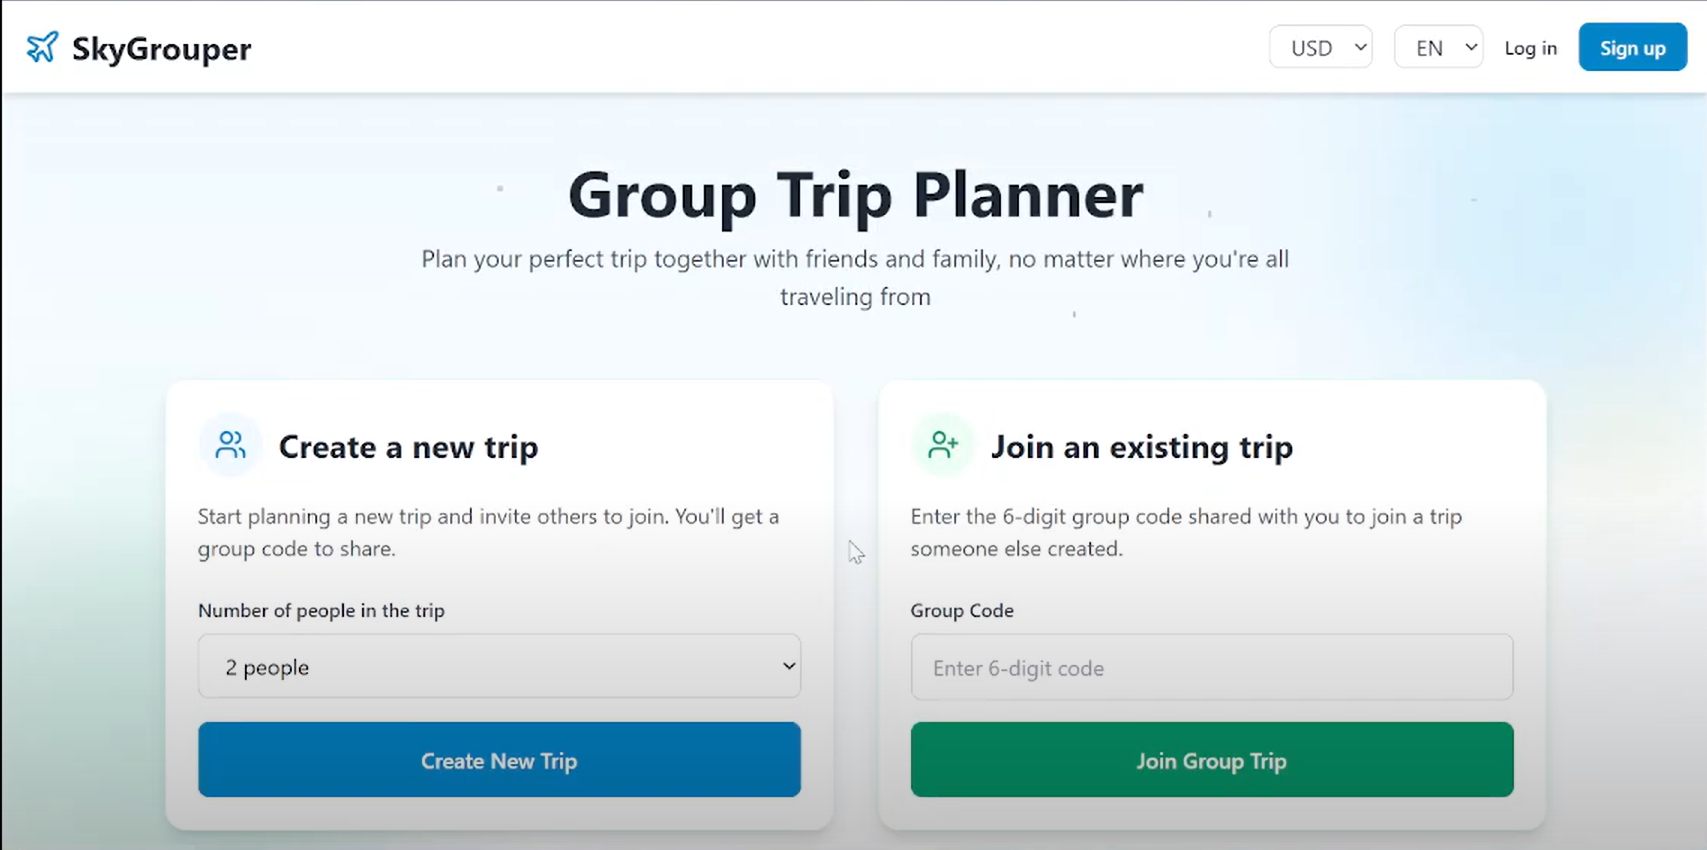Click the two-people icon beside Create a new trip
The image size is (1707, 850).
tap(230, 445)
